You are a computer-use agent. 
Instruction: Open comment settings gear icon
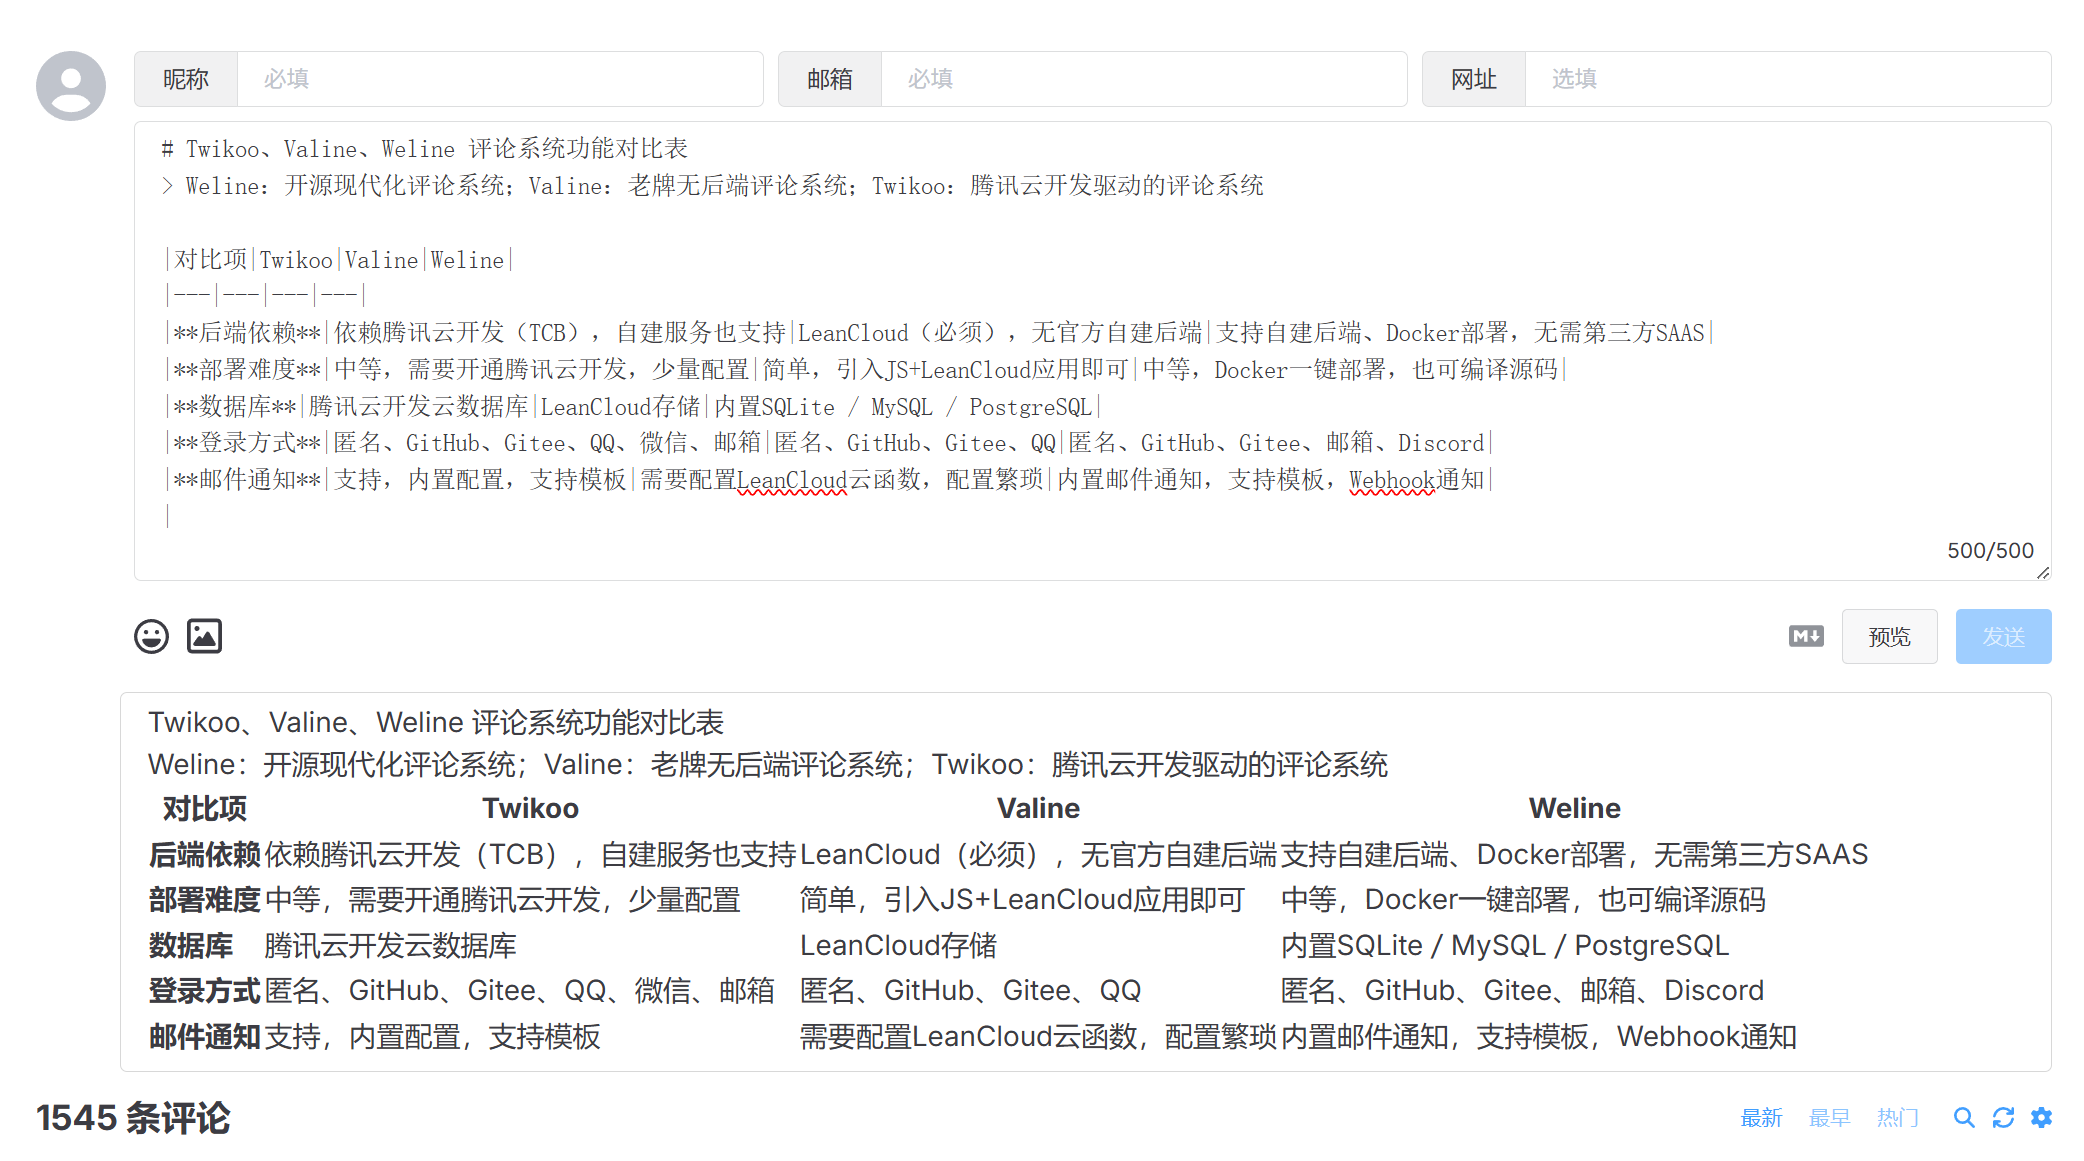(2041, 1118)
